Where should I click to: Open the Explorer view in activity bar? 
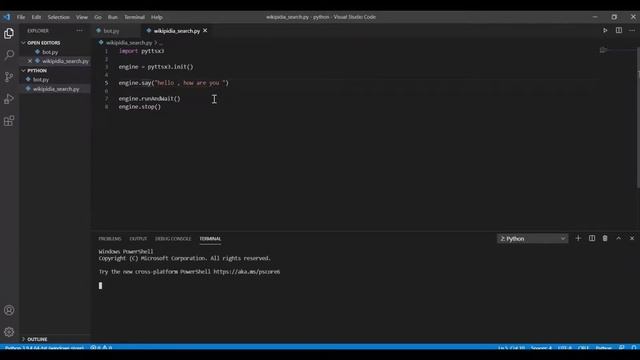pyautogui.click(x=9, y=33)
